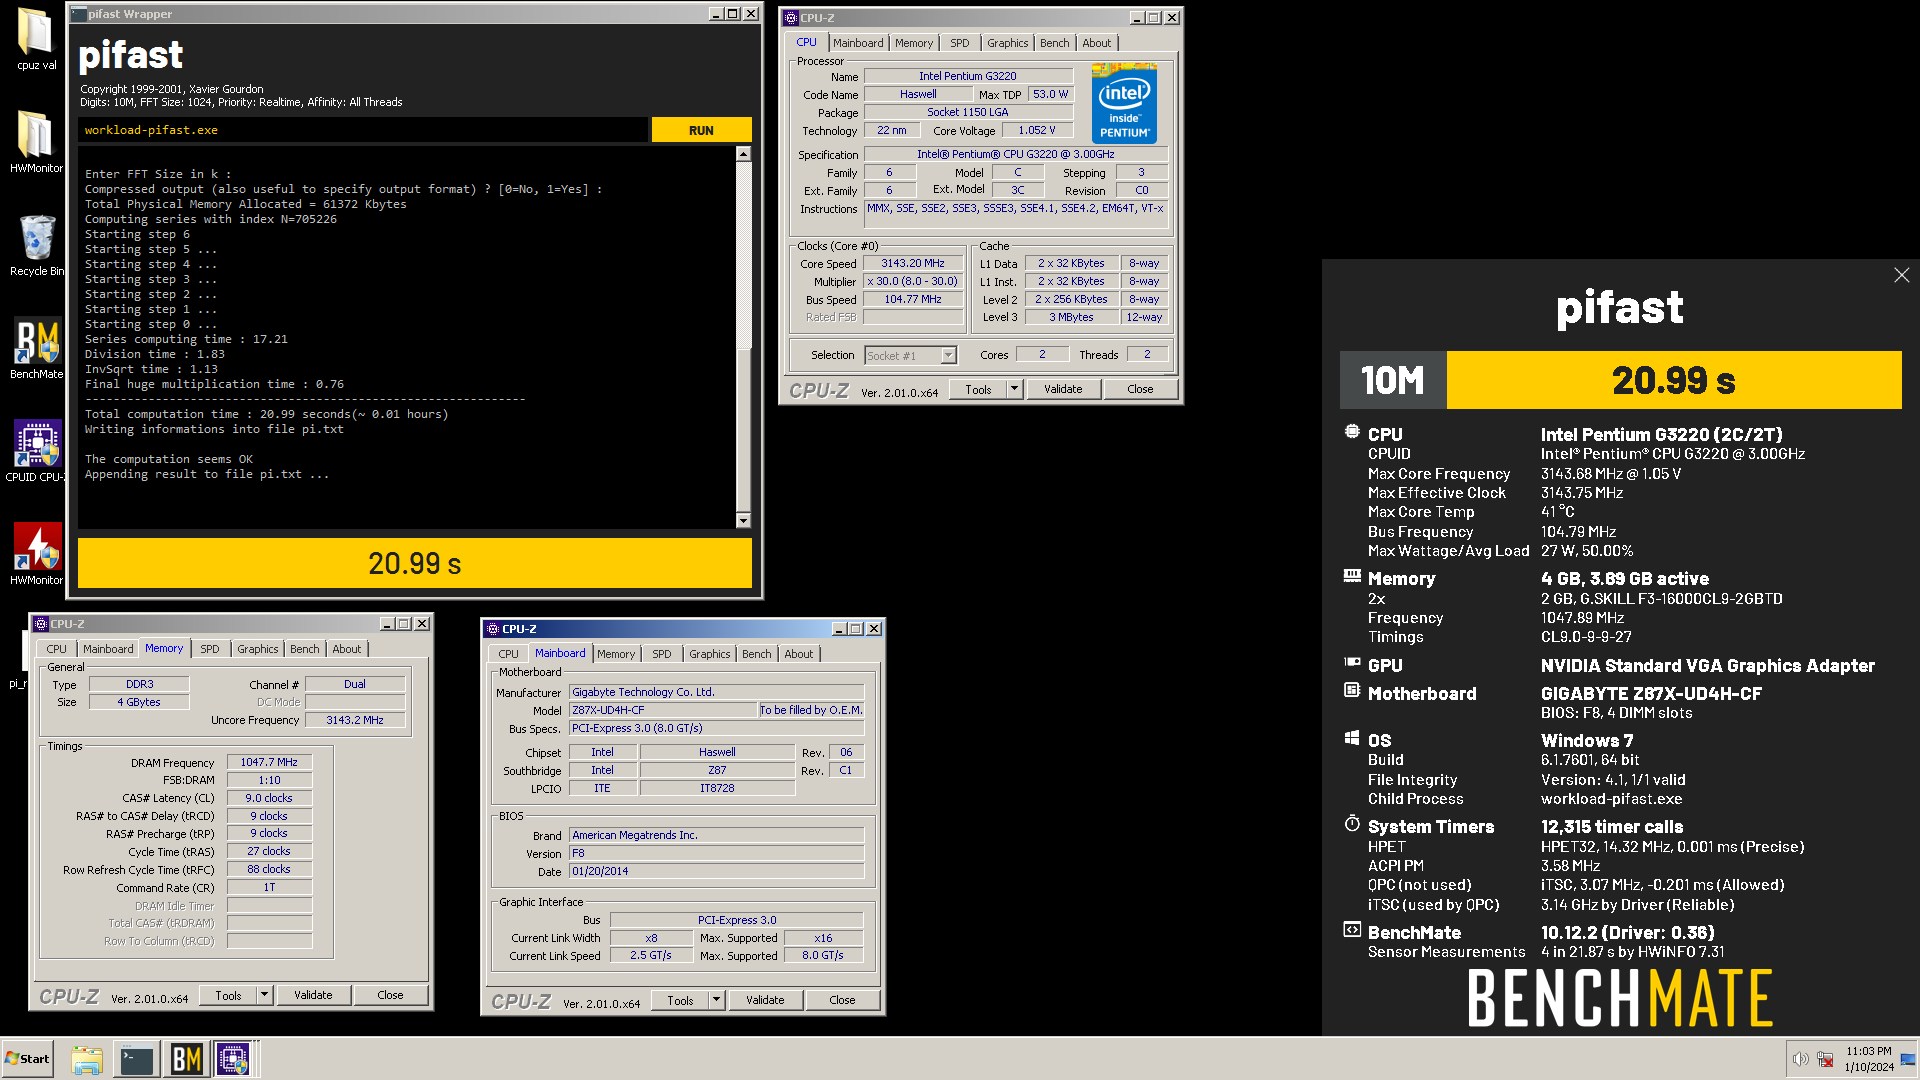Expand the Socket #1 selection dropdown
The width and height of the screenshot is (1920, 1080).
[948, 356]
